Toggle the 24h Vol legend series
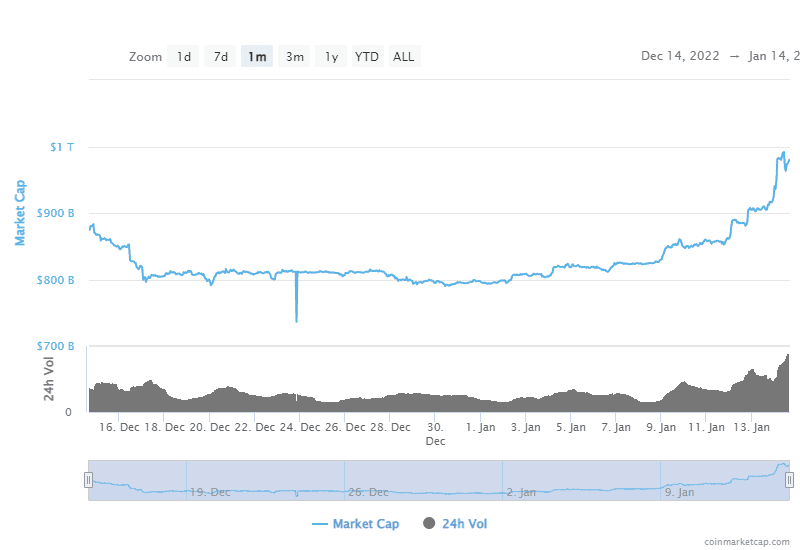The image size is (800, 550). (x=464, y=523)
